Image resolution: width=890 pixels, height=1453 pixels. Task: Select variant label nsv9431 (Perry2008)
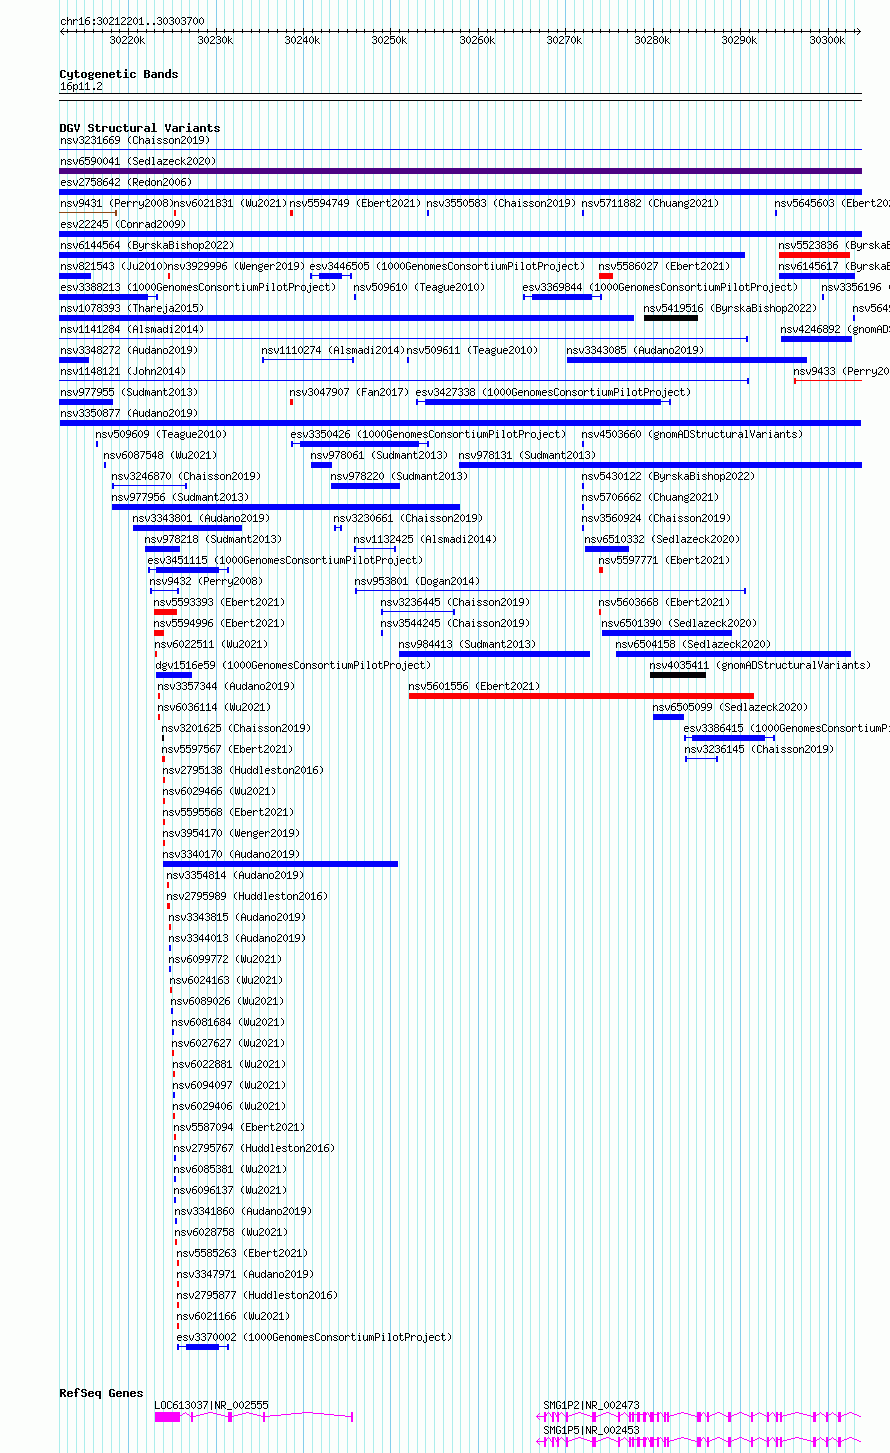116,204
